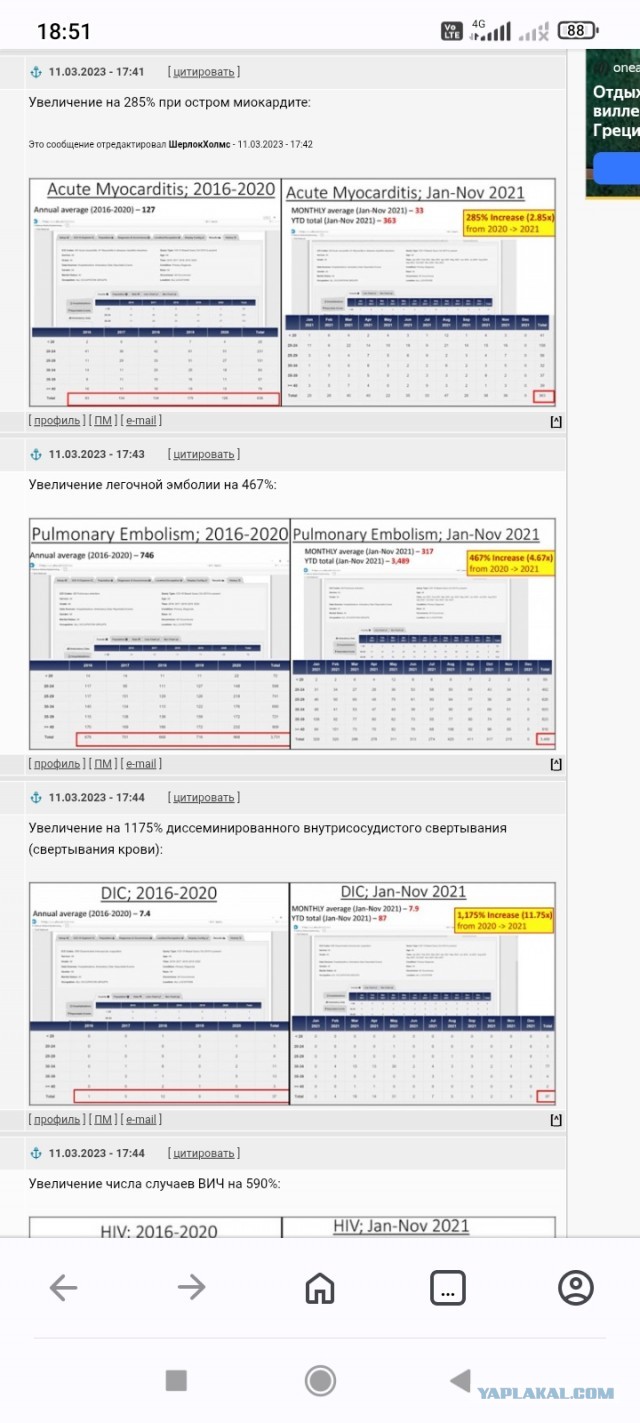This screenshot has width=640, height=1423.
Task: Click the anchor icon of the 17:41 post
Action: click(36, 72)
